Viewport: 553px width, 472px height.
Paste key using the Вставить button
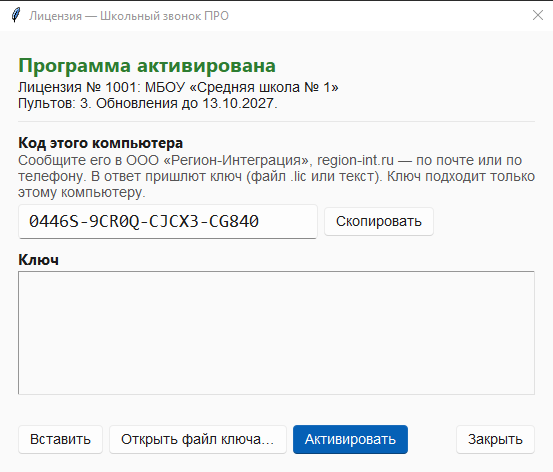(60, 440)
